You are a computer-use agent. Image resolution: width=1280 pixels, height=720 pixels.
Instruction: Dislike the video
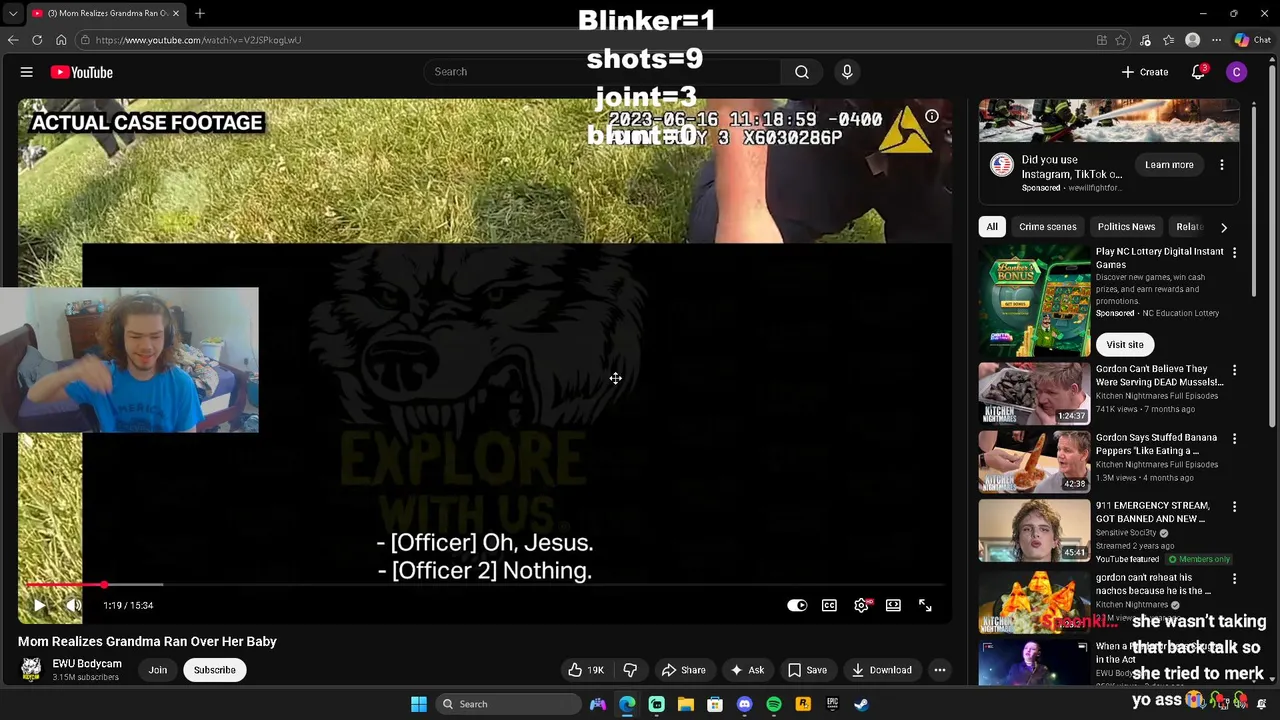coord(630,670)
